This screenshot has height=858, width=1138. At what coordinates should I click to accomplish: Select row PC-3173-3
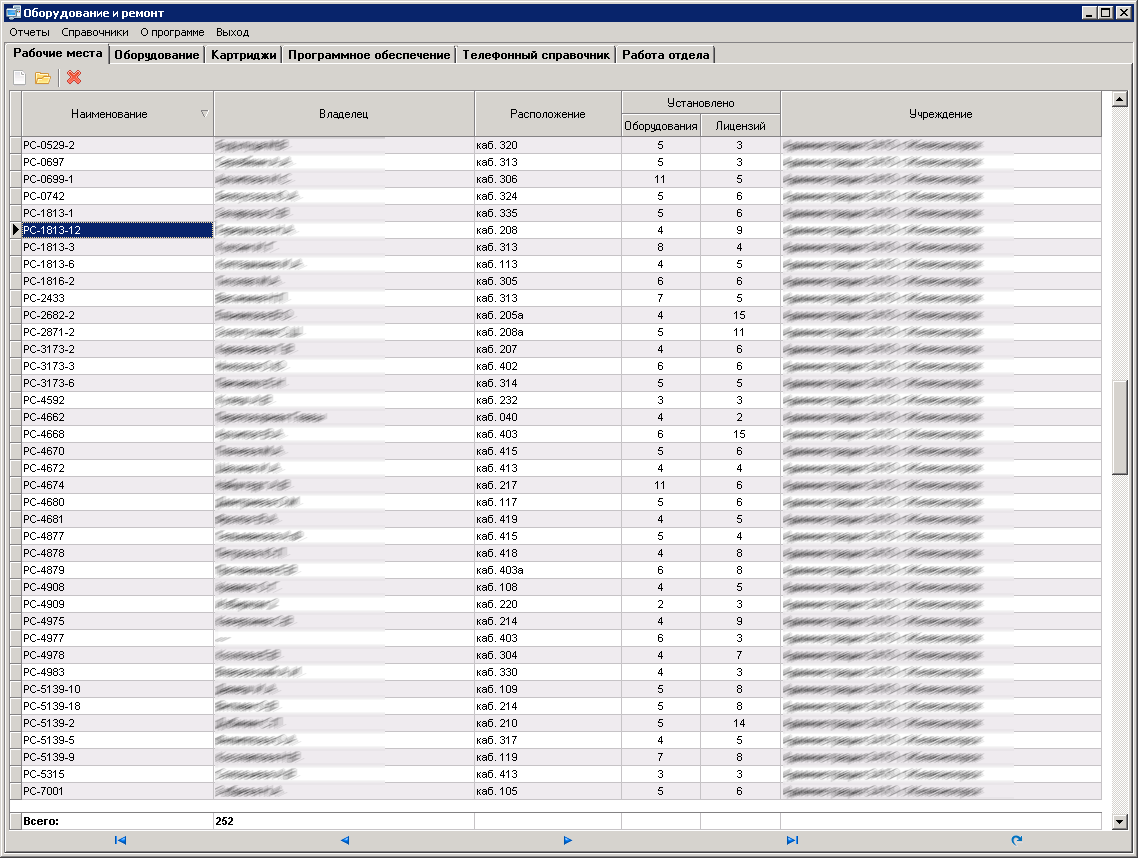tap(556, 366)
